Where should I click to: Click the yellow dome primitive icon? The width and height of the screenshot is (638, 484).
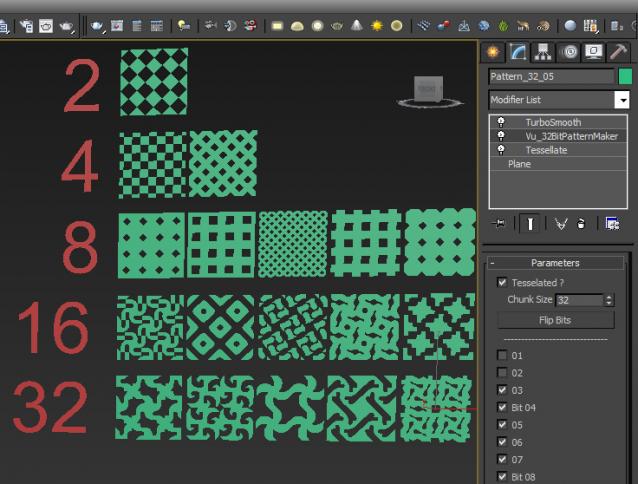tap(297, 26)
